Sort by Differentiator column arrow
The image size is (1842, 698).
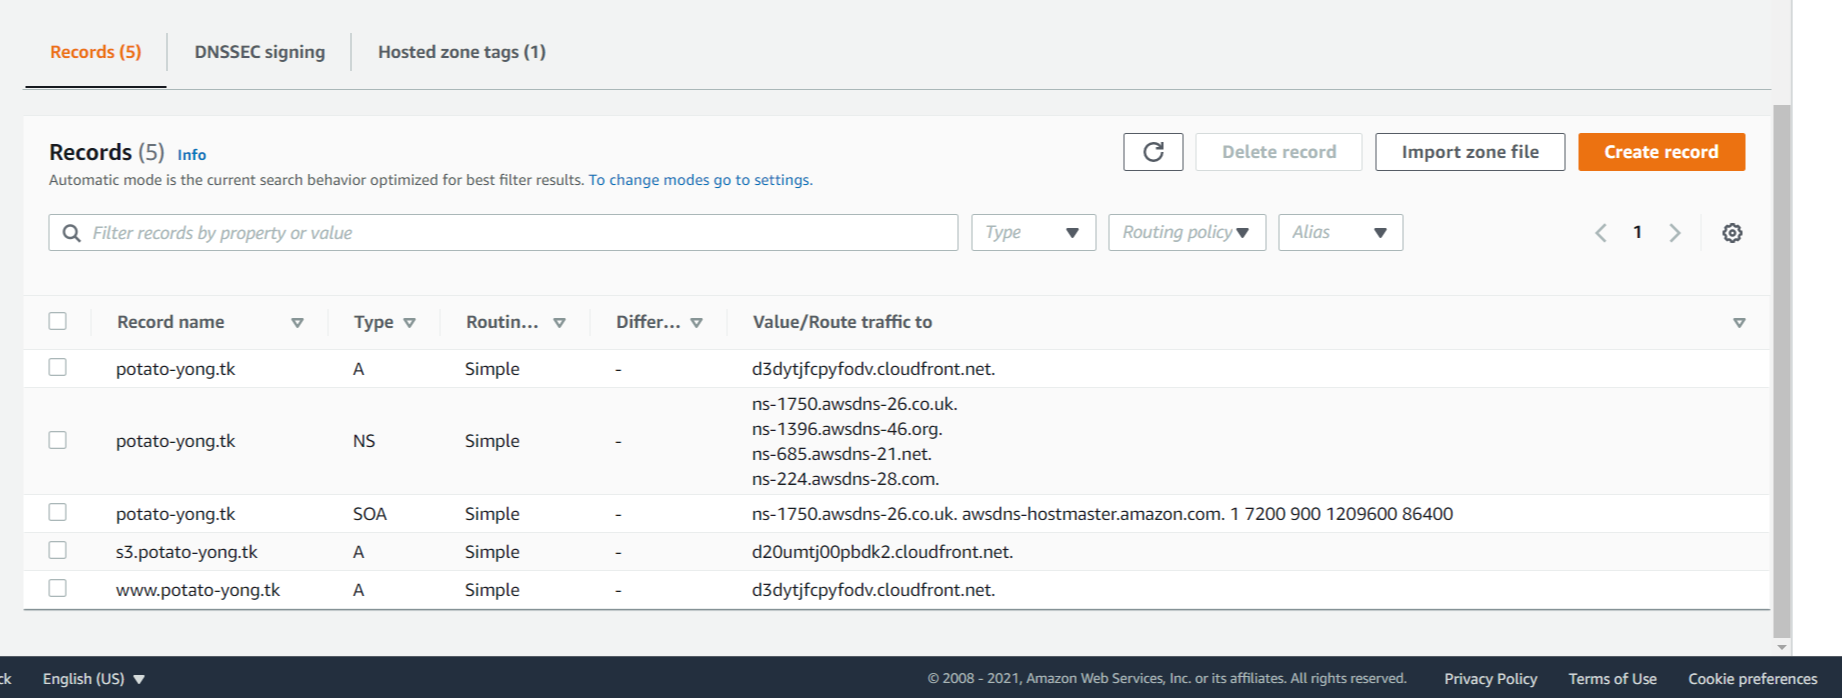(x=696, y=323)
